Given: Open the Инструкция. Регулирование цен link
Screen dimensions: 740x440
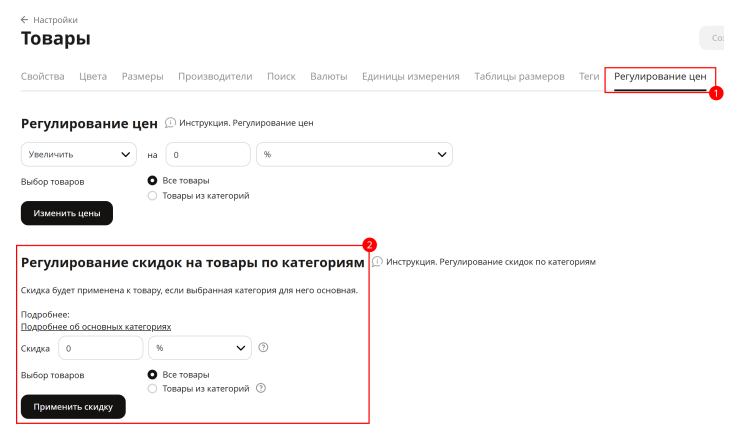Looking at the screenshot, I should [246, 123].
